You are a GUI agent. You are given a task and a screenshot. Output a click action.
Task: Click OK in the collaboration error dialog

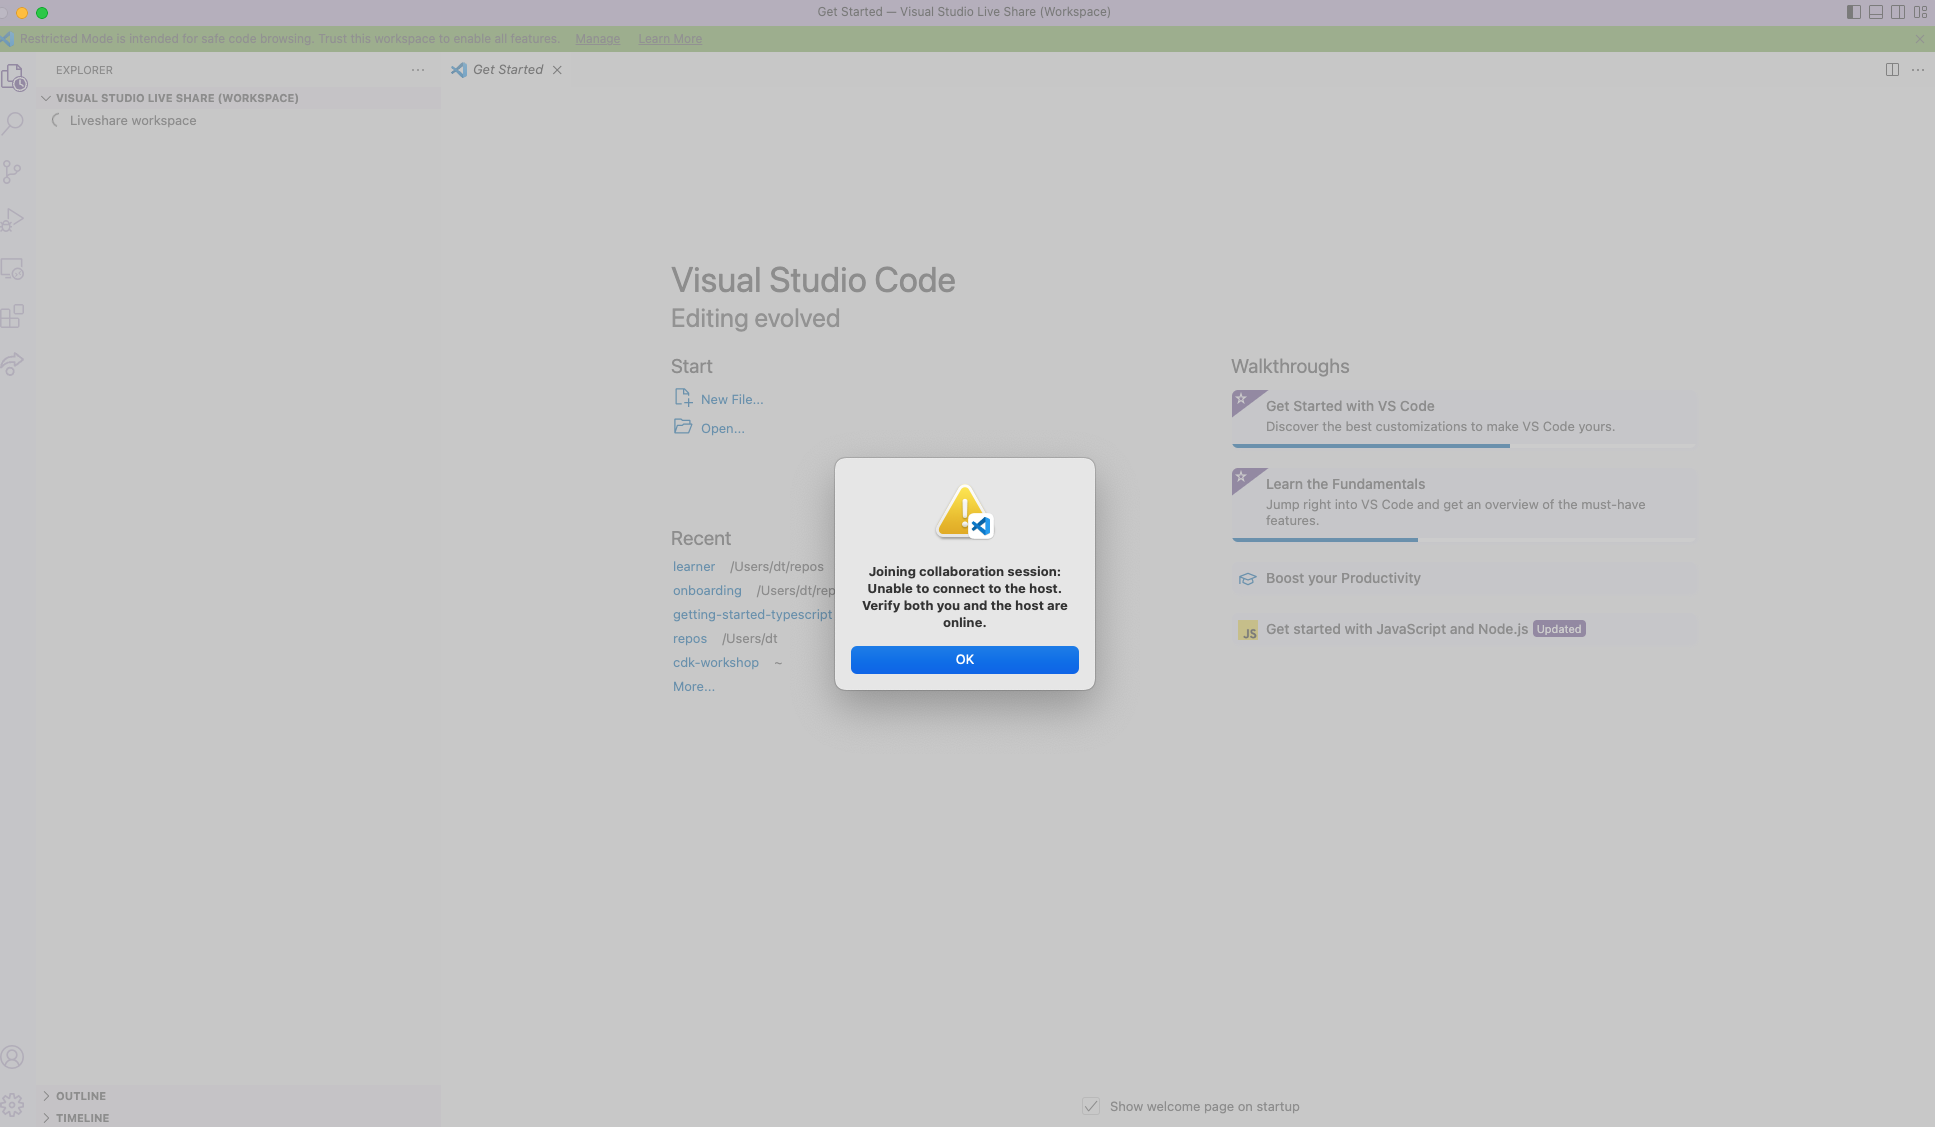tap(964, 659)
